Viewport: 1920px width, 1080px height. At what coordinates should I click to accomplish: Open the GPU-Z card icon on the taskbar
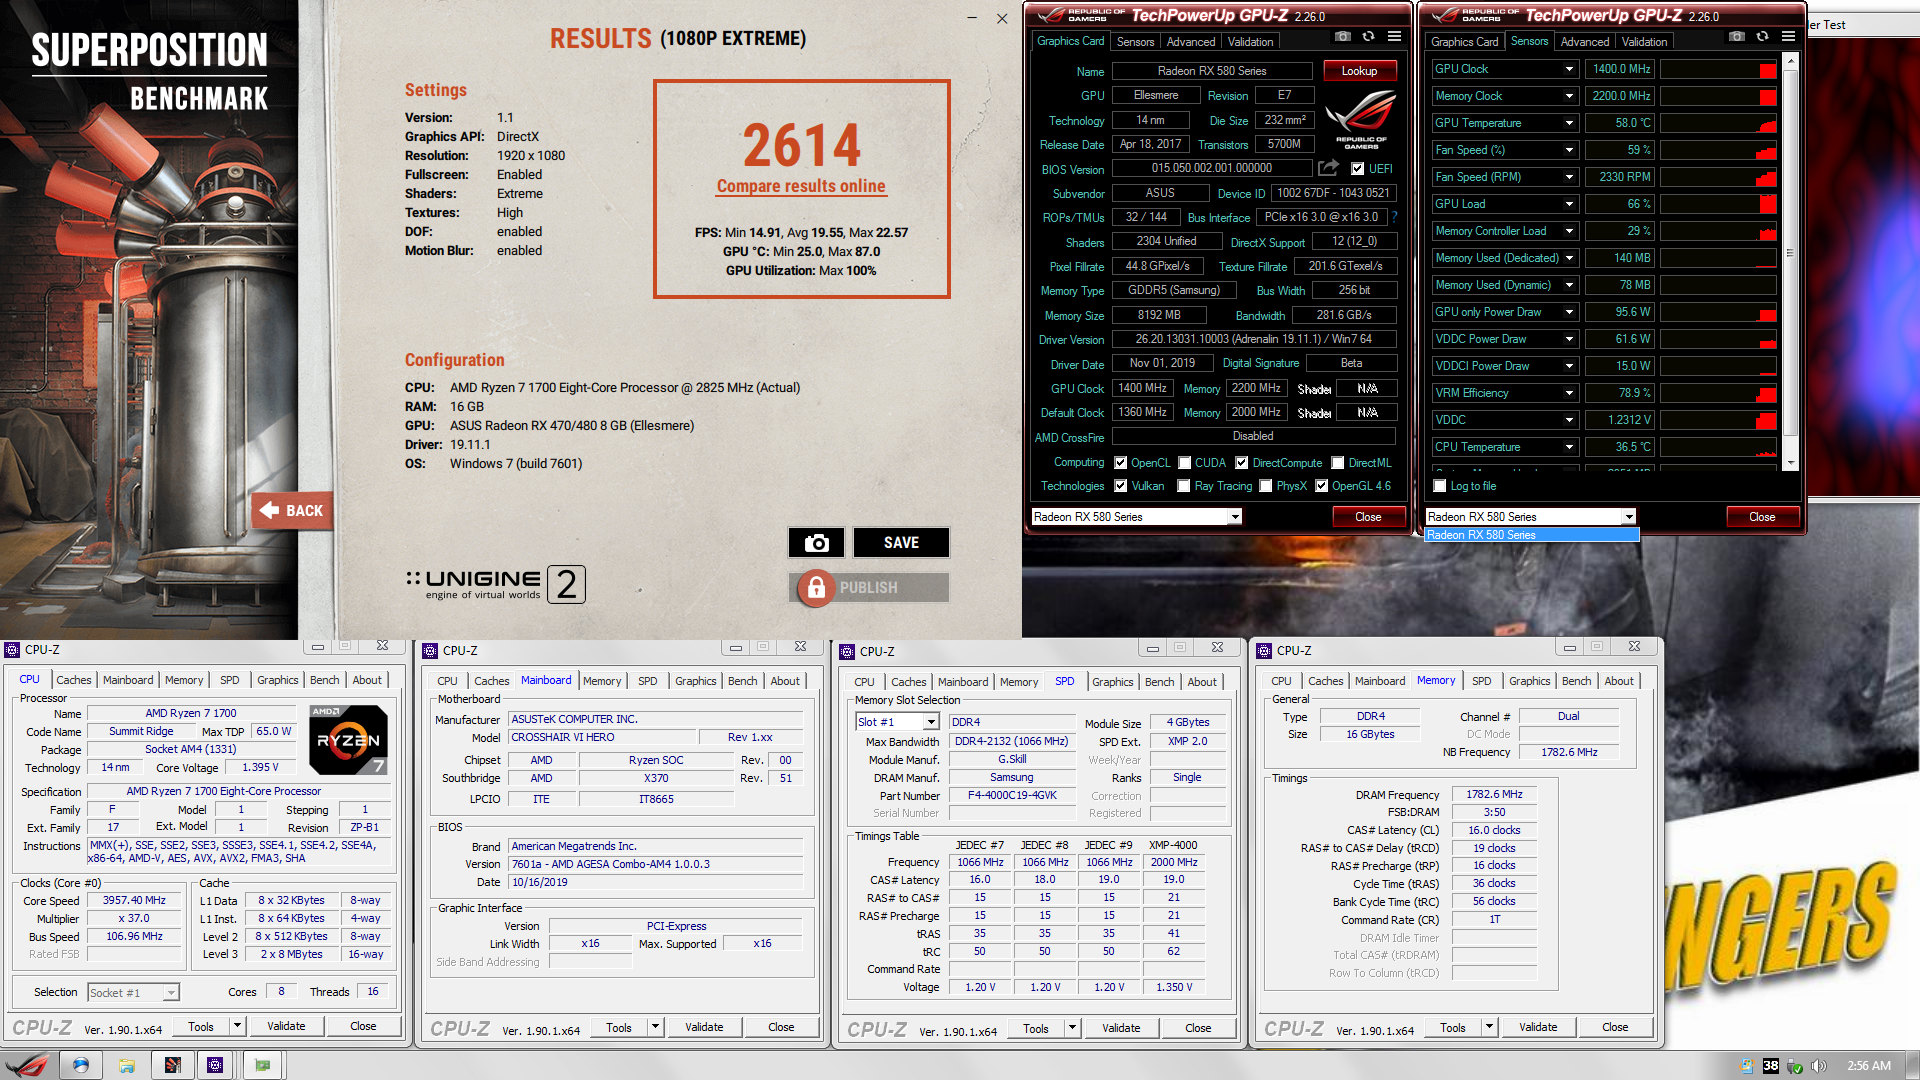coord(262,1065)
